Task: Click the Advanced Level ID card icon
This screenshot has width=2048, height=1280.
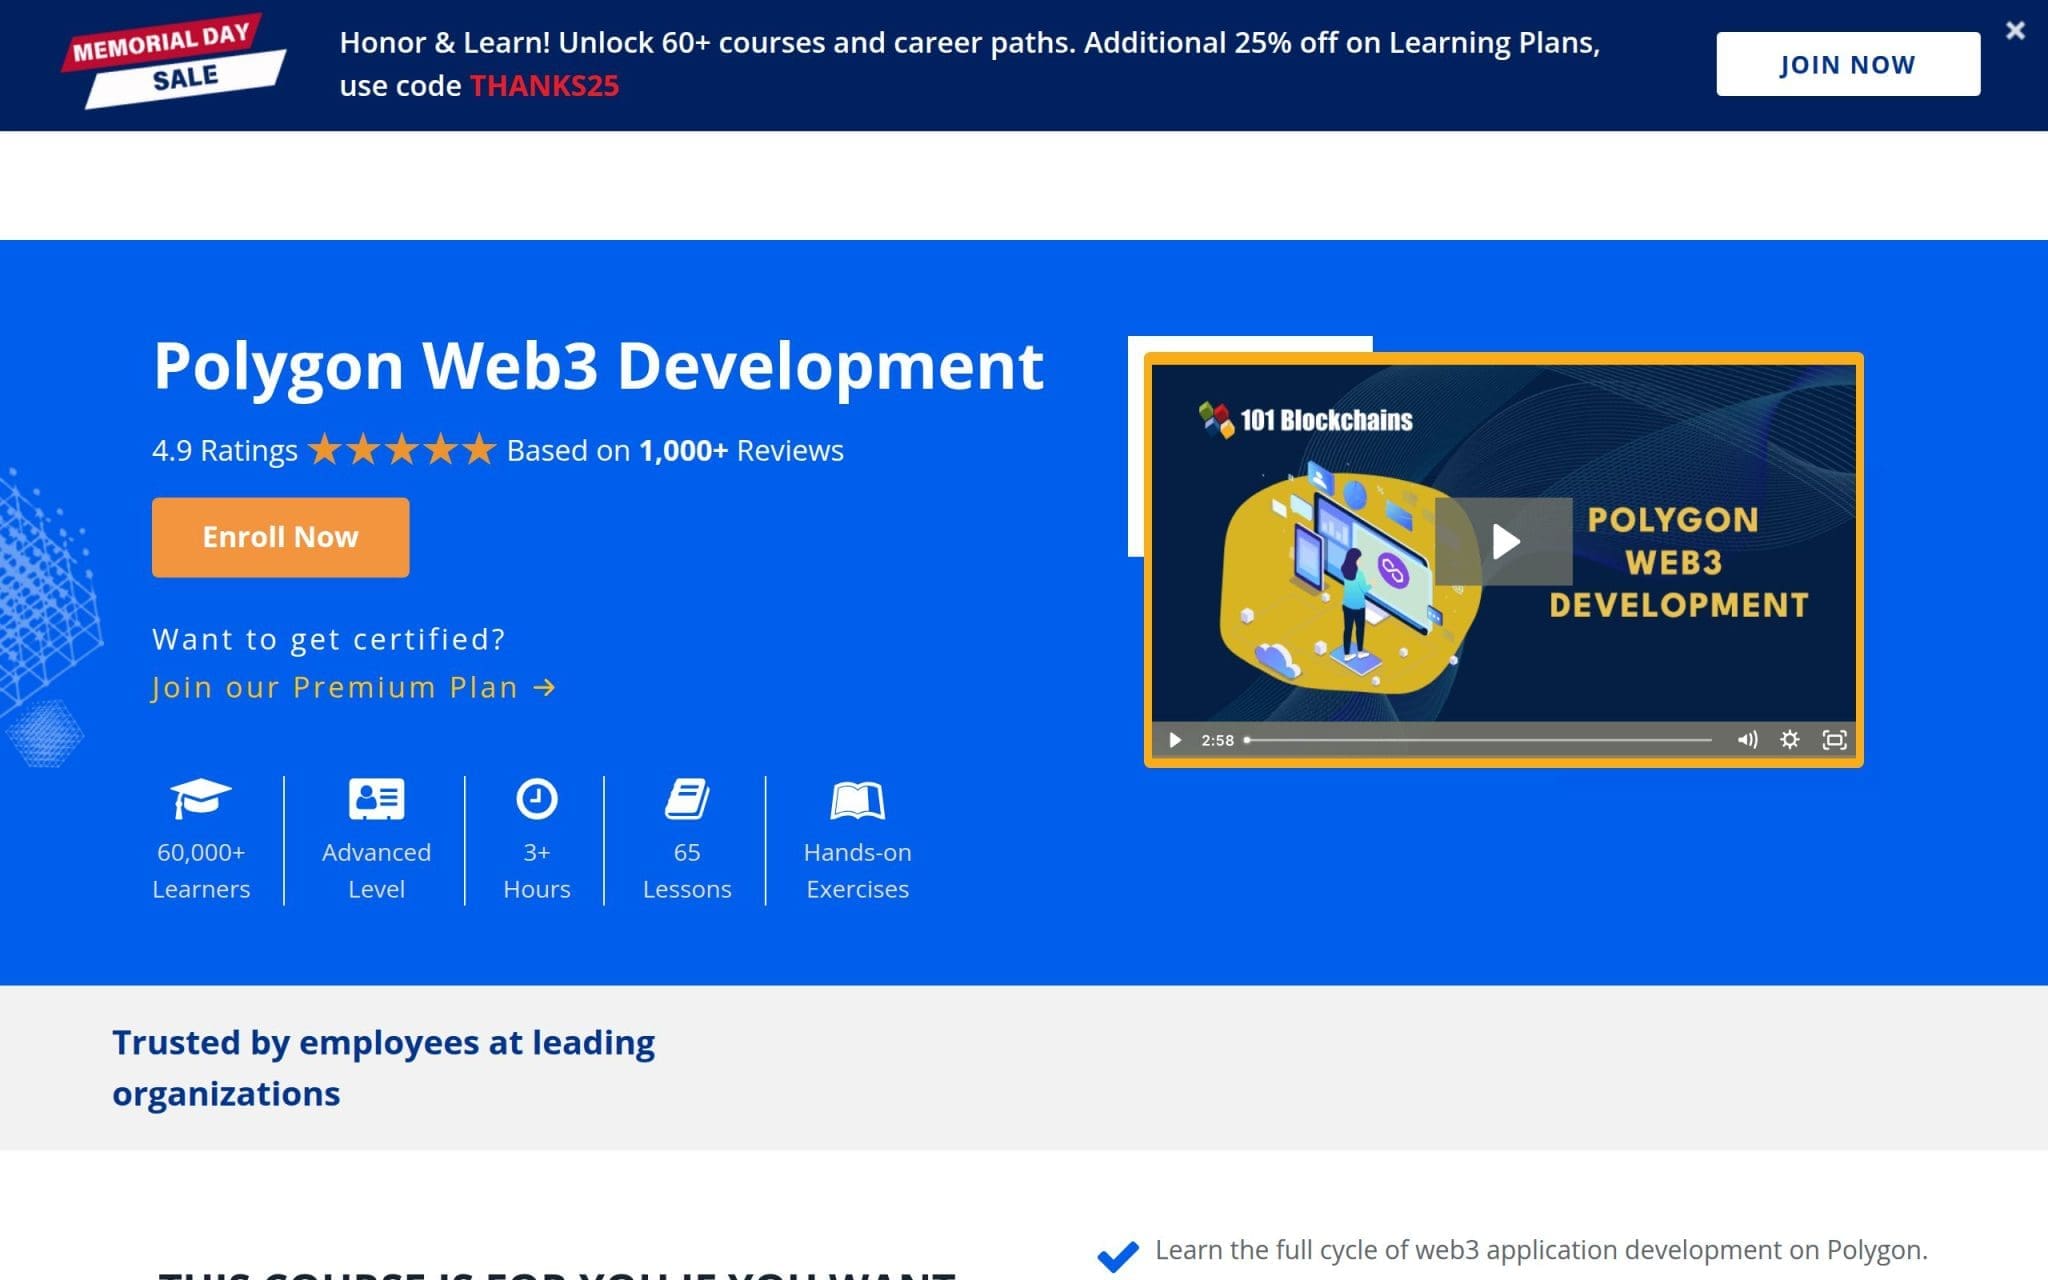Action: [x=377, y=799]
